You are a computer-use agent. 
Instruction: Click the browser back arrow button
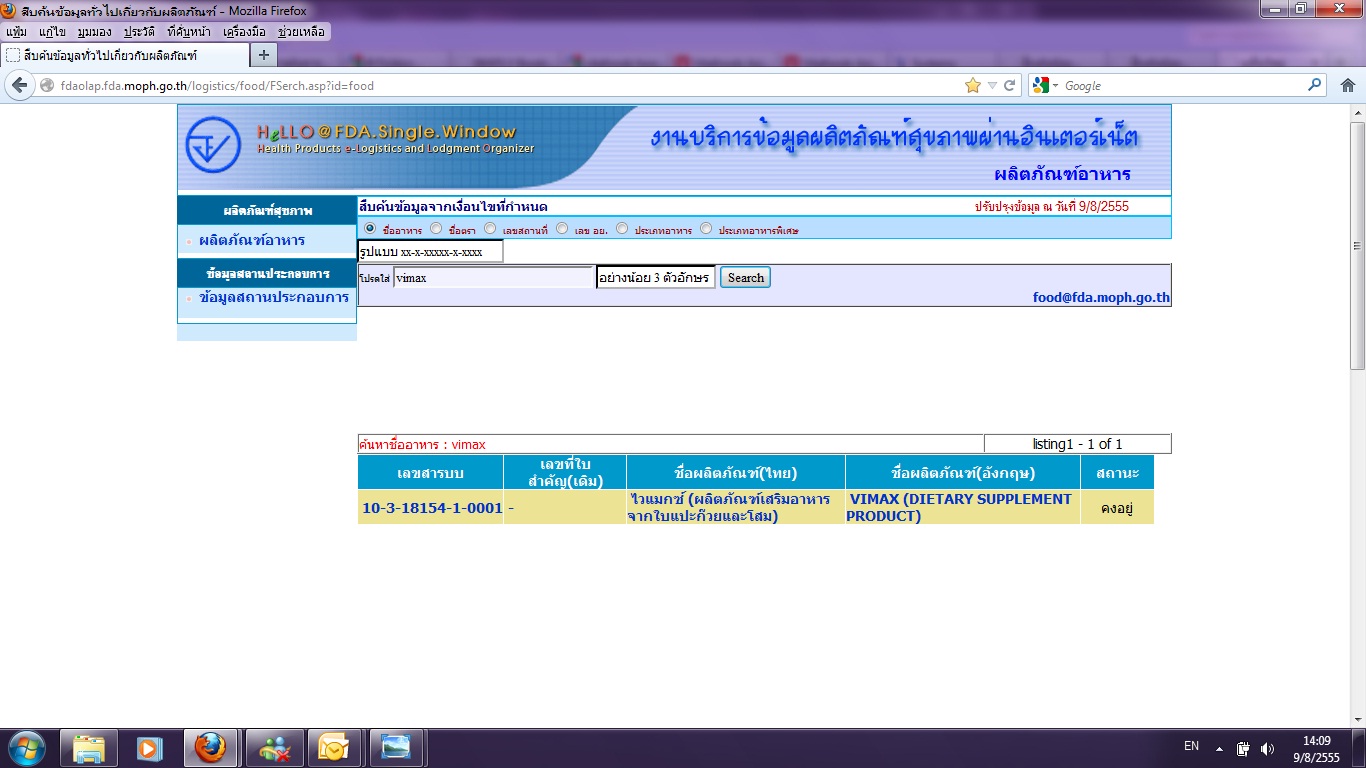coord(18,86)
